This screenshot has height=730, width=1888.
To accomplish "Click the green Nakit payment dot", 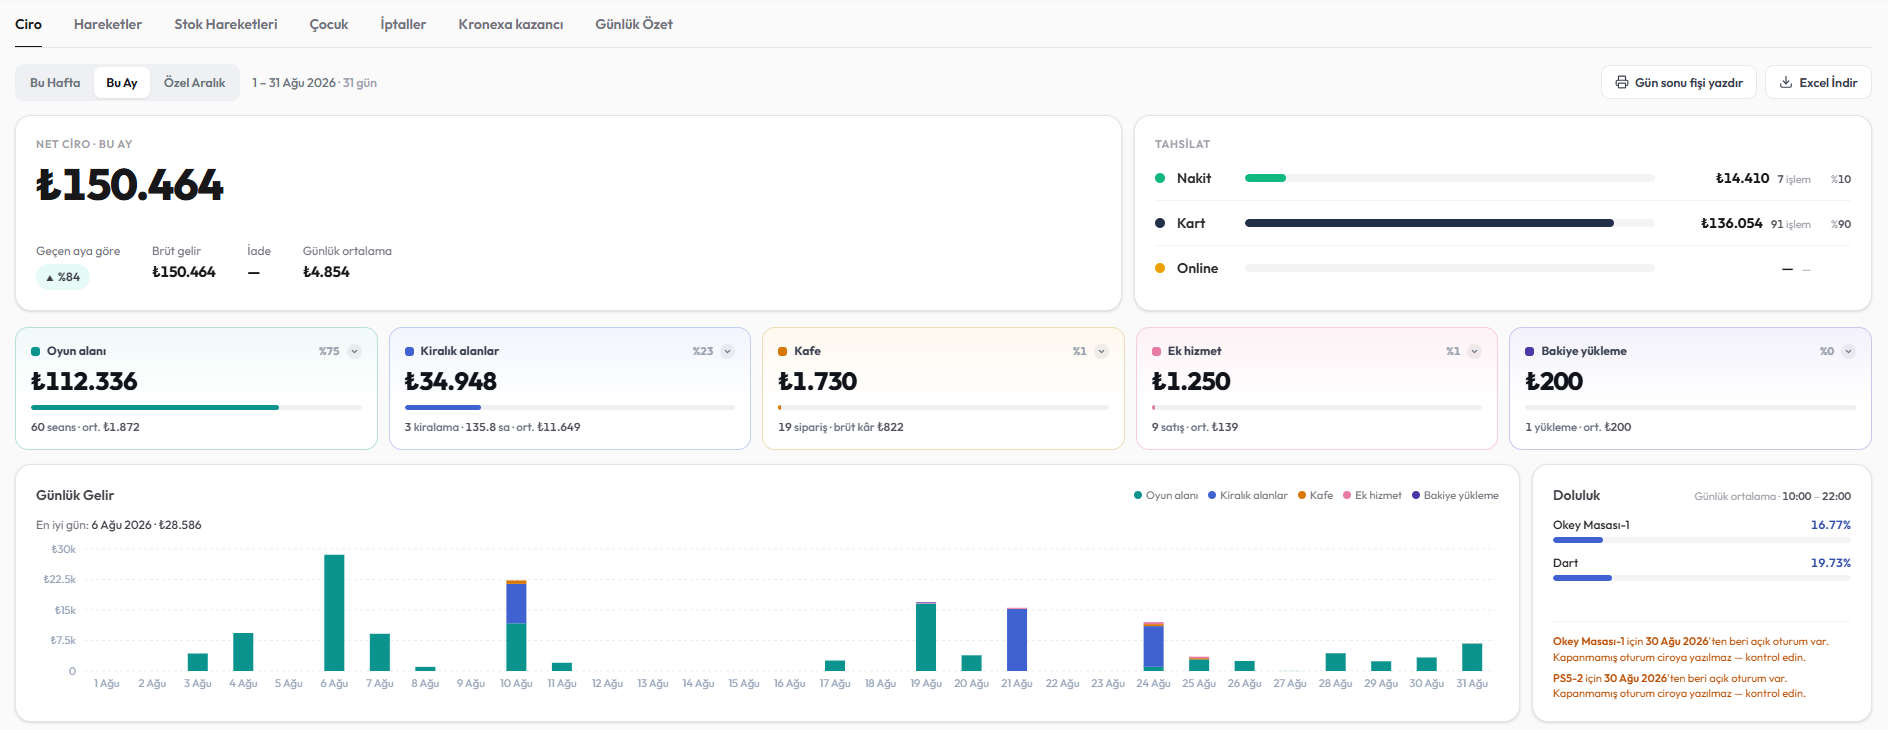I will point(1160,178).
